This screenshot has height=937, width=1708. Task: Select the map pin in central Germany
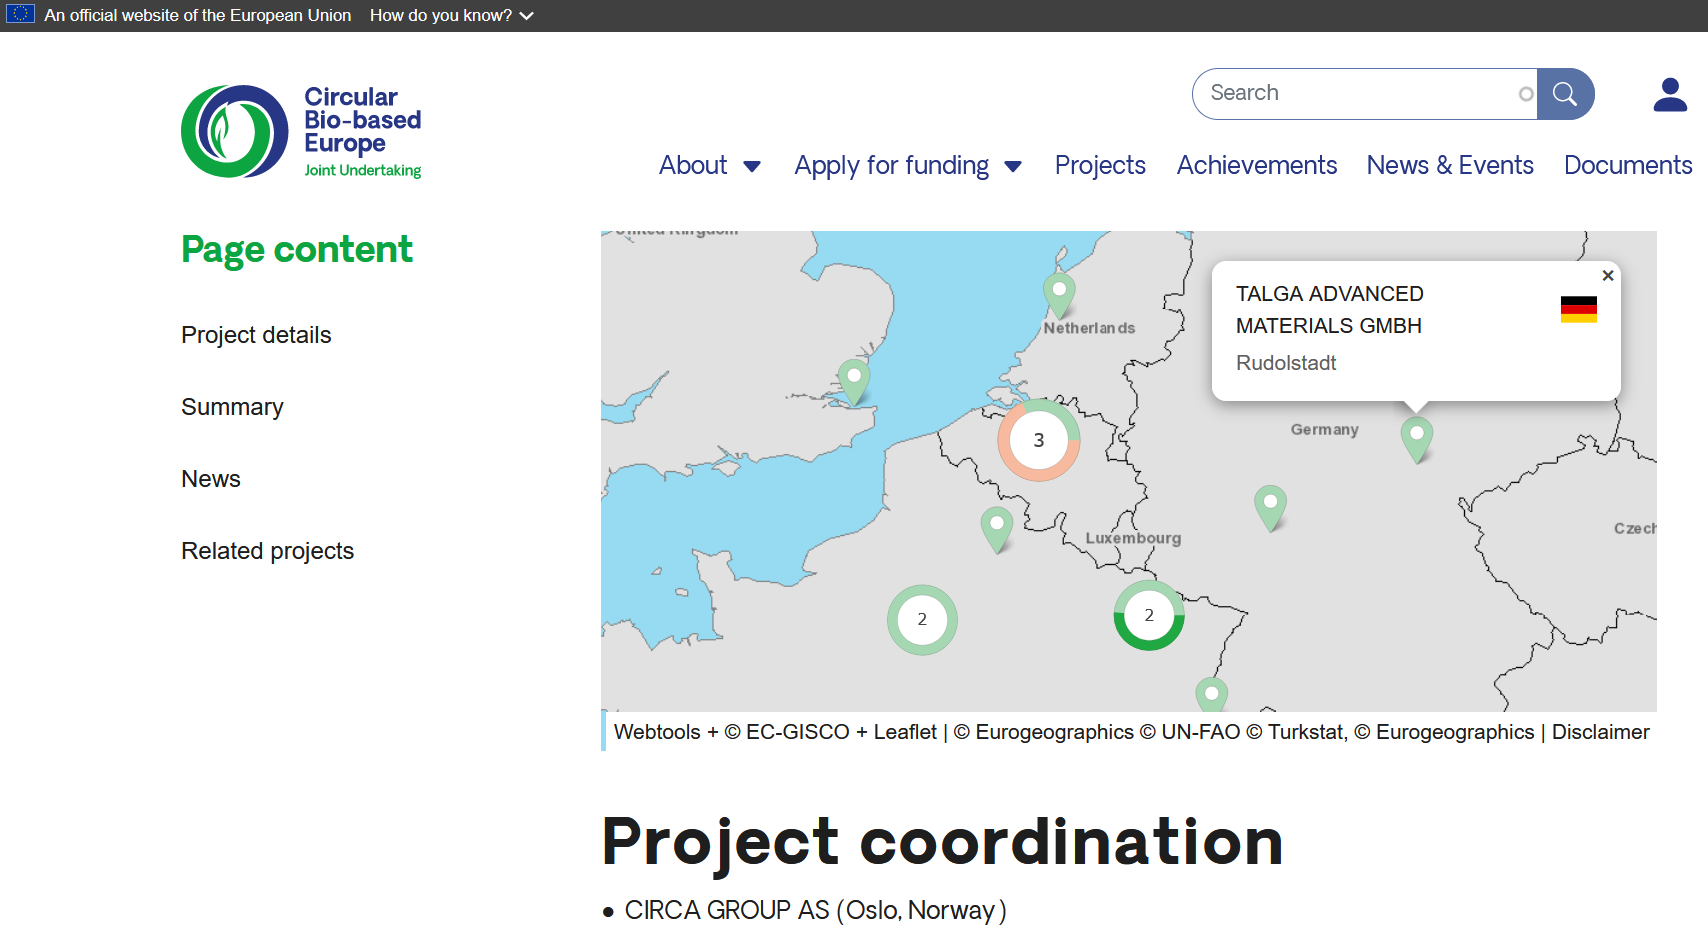coord(1270,505)
